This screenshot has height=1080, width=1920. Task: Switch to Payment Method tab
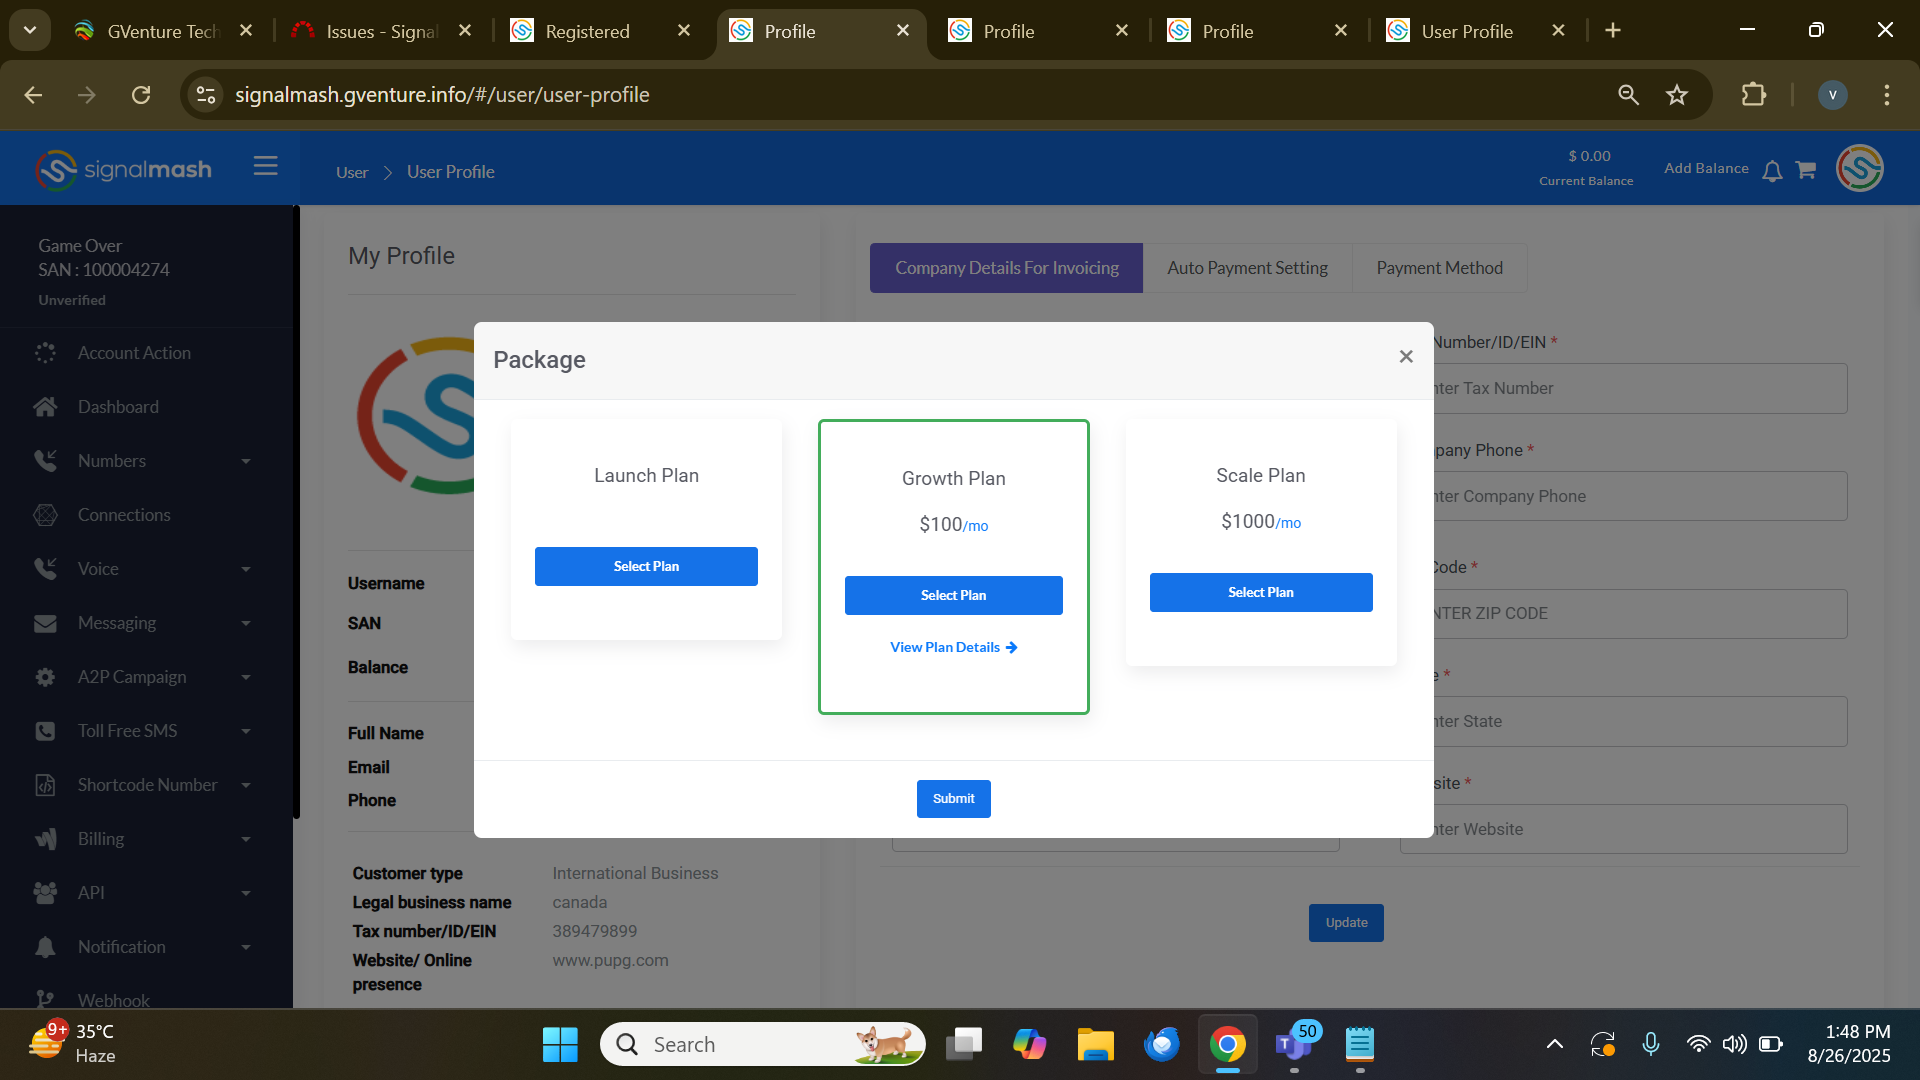pyautogui.click(x=1439, y=268)
